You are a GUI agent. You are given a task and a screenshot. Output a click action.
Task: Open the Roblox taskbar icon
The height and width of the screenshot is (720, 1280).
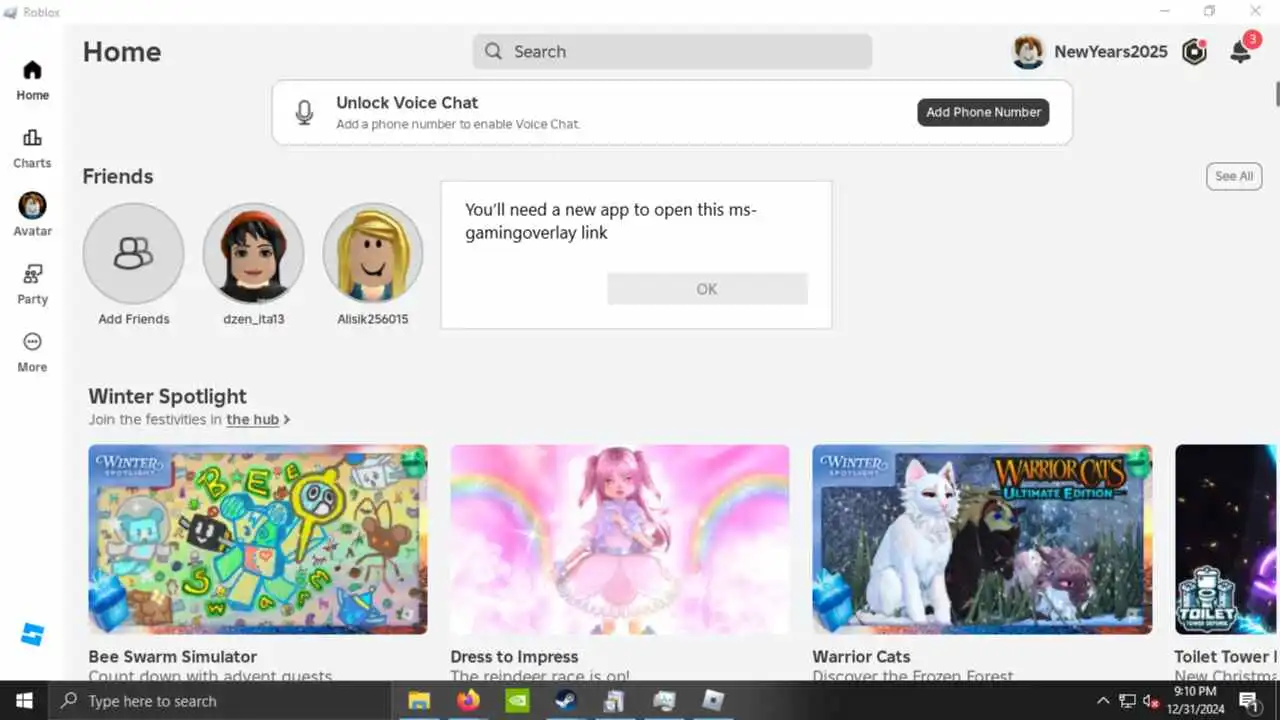(713, 701)
